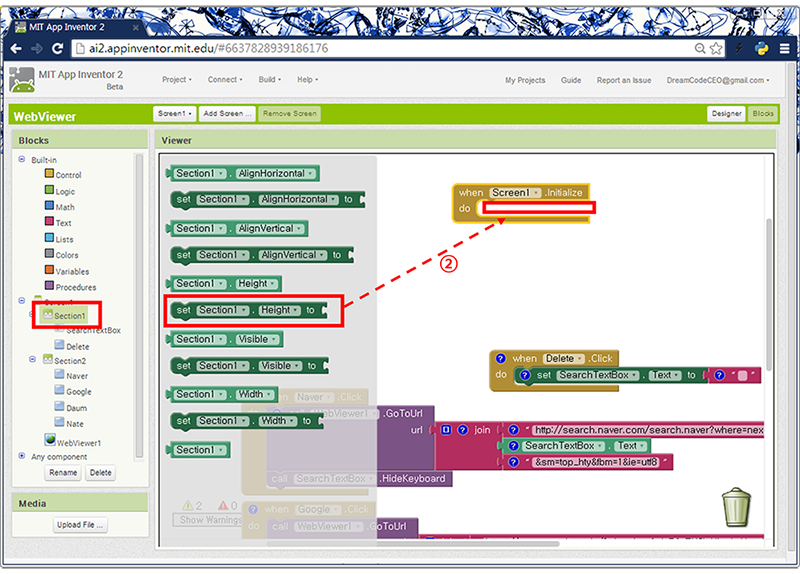Viewport: 800px width, 574px height.
Task: Click help icon on SearchTextBox.Text block
Action: 514,445
